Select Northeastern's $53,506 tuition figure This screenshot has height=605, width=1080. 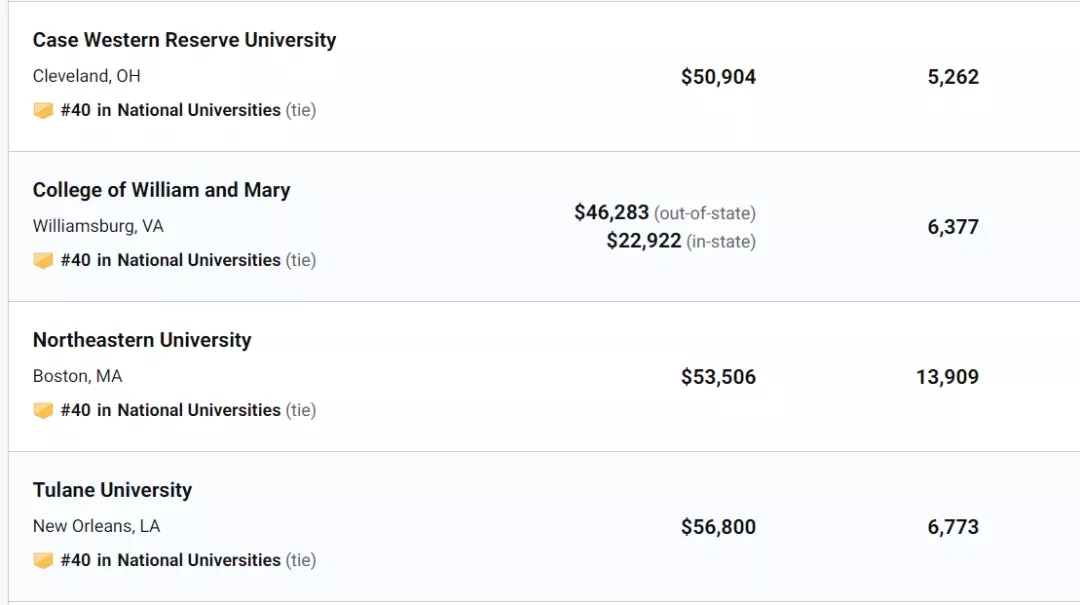[x=718, y=377]
